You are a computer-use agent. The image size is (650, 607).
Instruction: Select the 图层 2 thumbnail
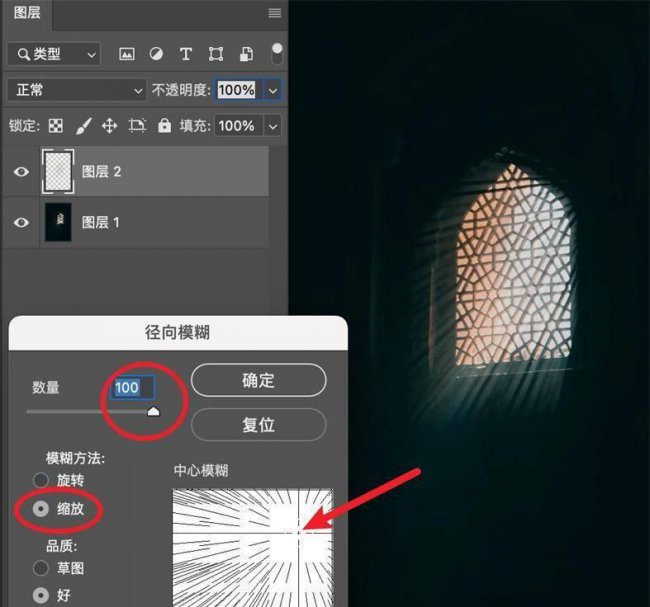58,171
